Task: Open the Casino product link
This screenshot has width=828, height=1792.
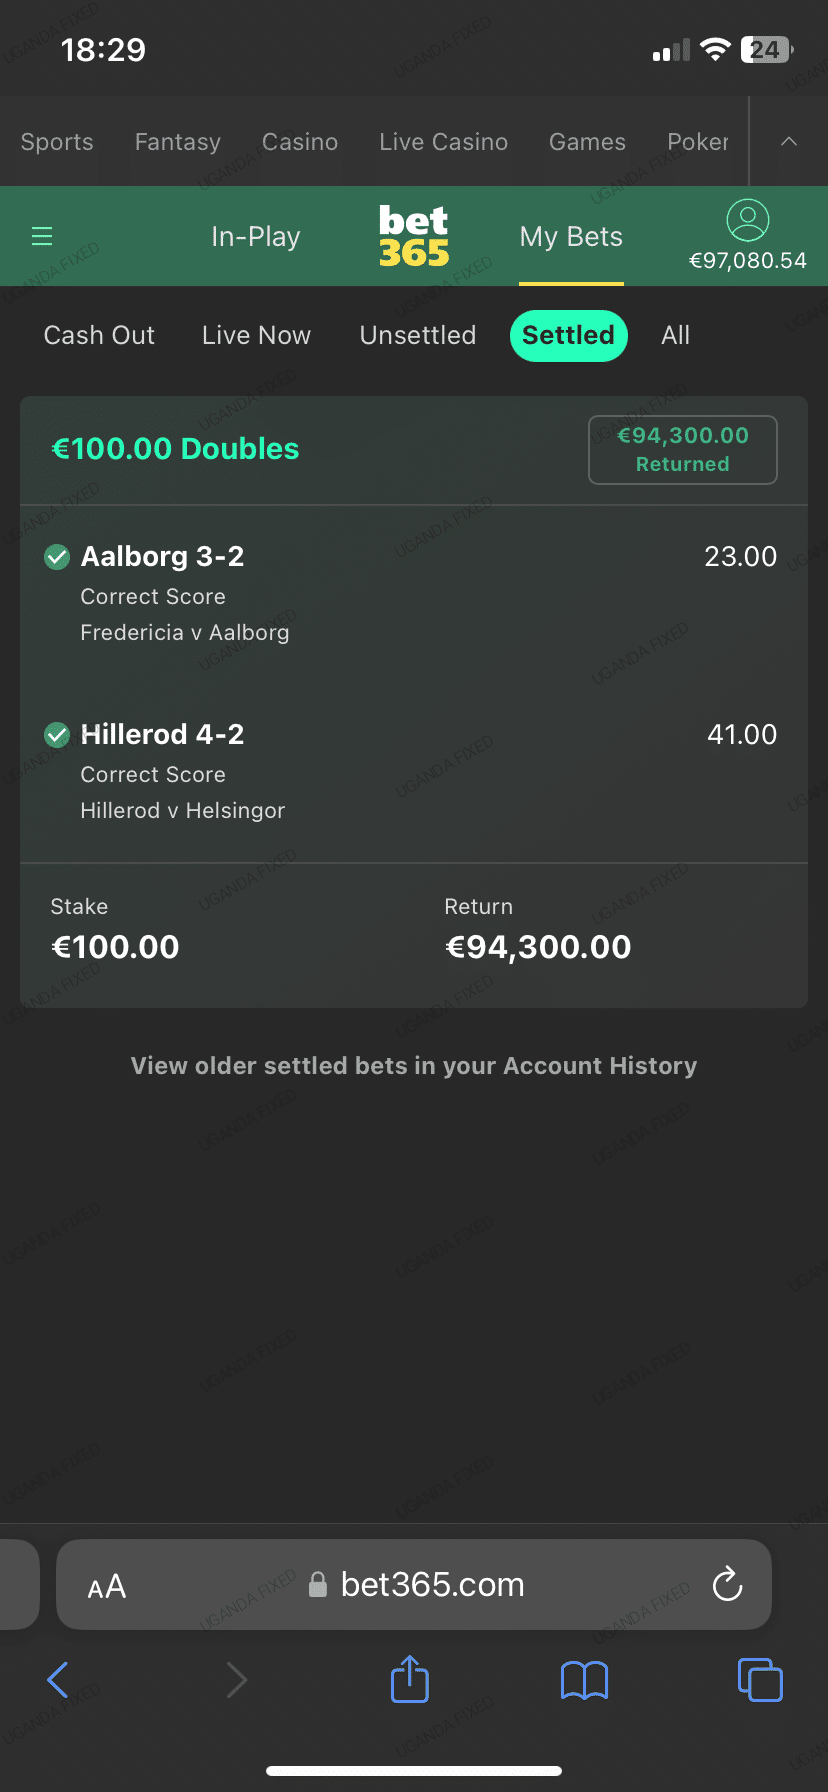Action: pos(300,142)
